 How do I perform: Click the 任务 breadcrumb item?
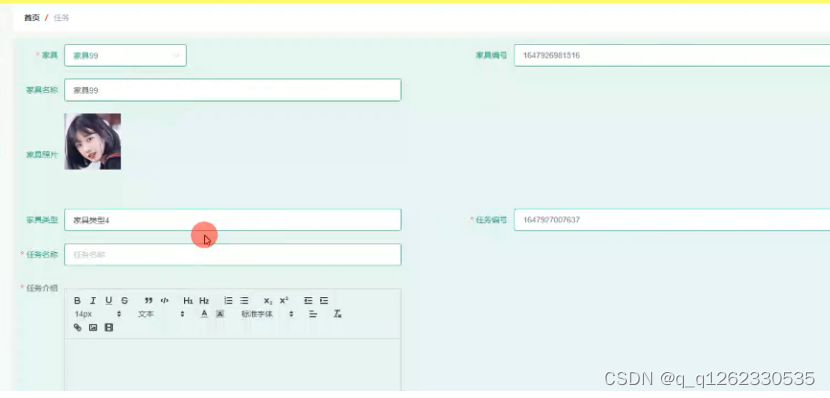coord(61,18)
